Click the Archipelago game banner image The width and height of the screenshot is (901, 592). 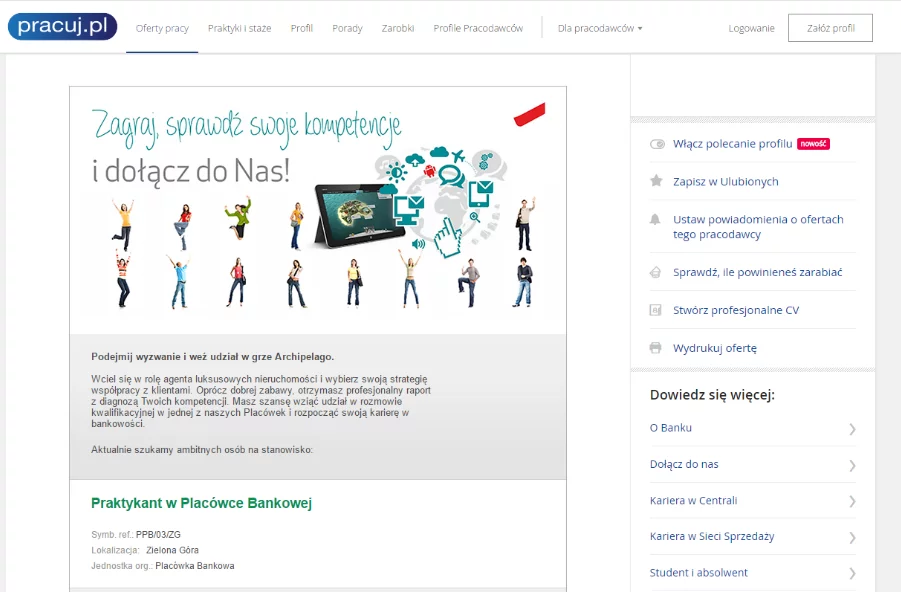318,210
